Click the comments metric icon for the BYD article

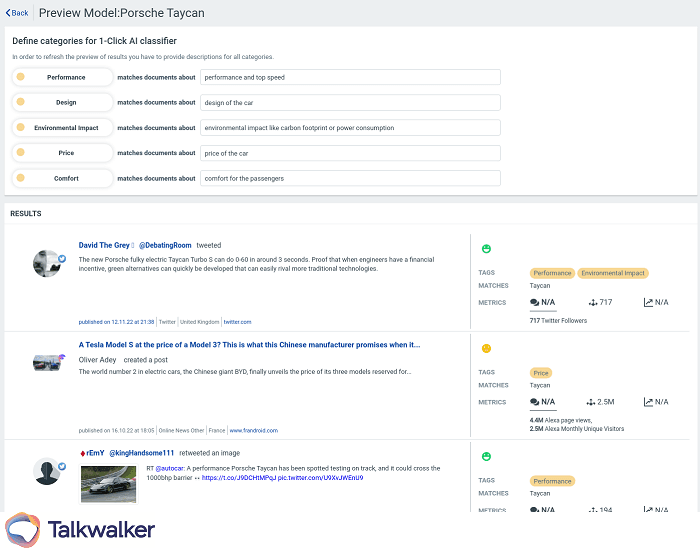pos(534,402)
